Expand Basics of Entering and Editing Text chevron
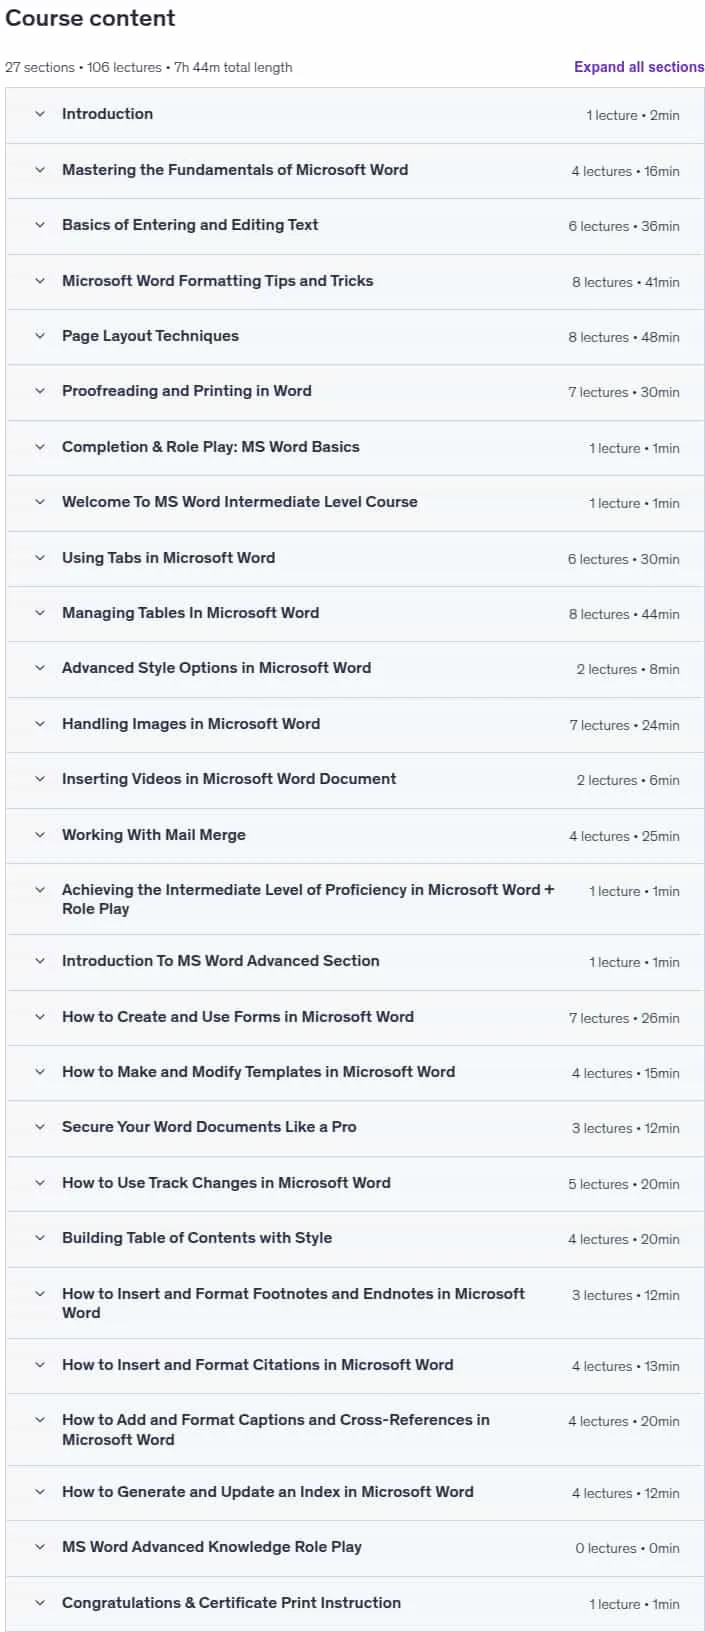This screenshot has width=705, height=1632. click(x=40, y=225)
